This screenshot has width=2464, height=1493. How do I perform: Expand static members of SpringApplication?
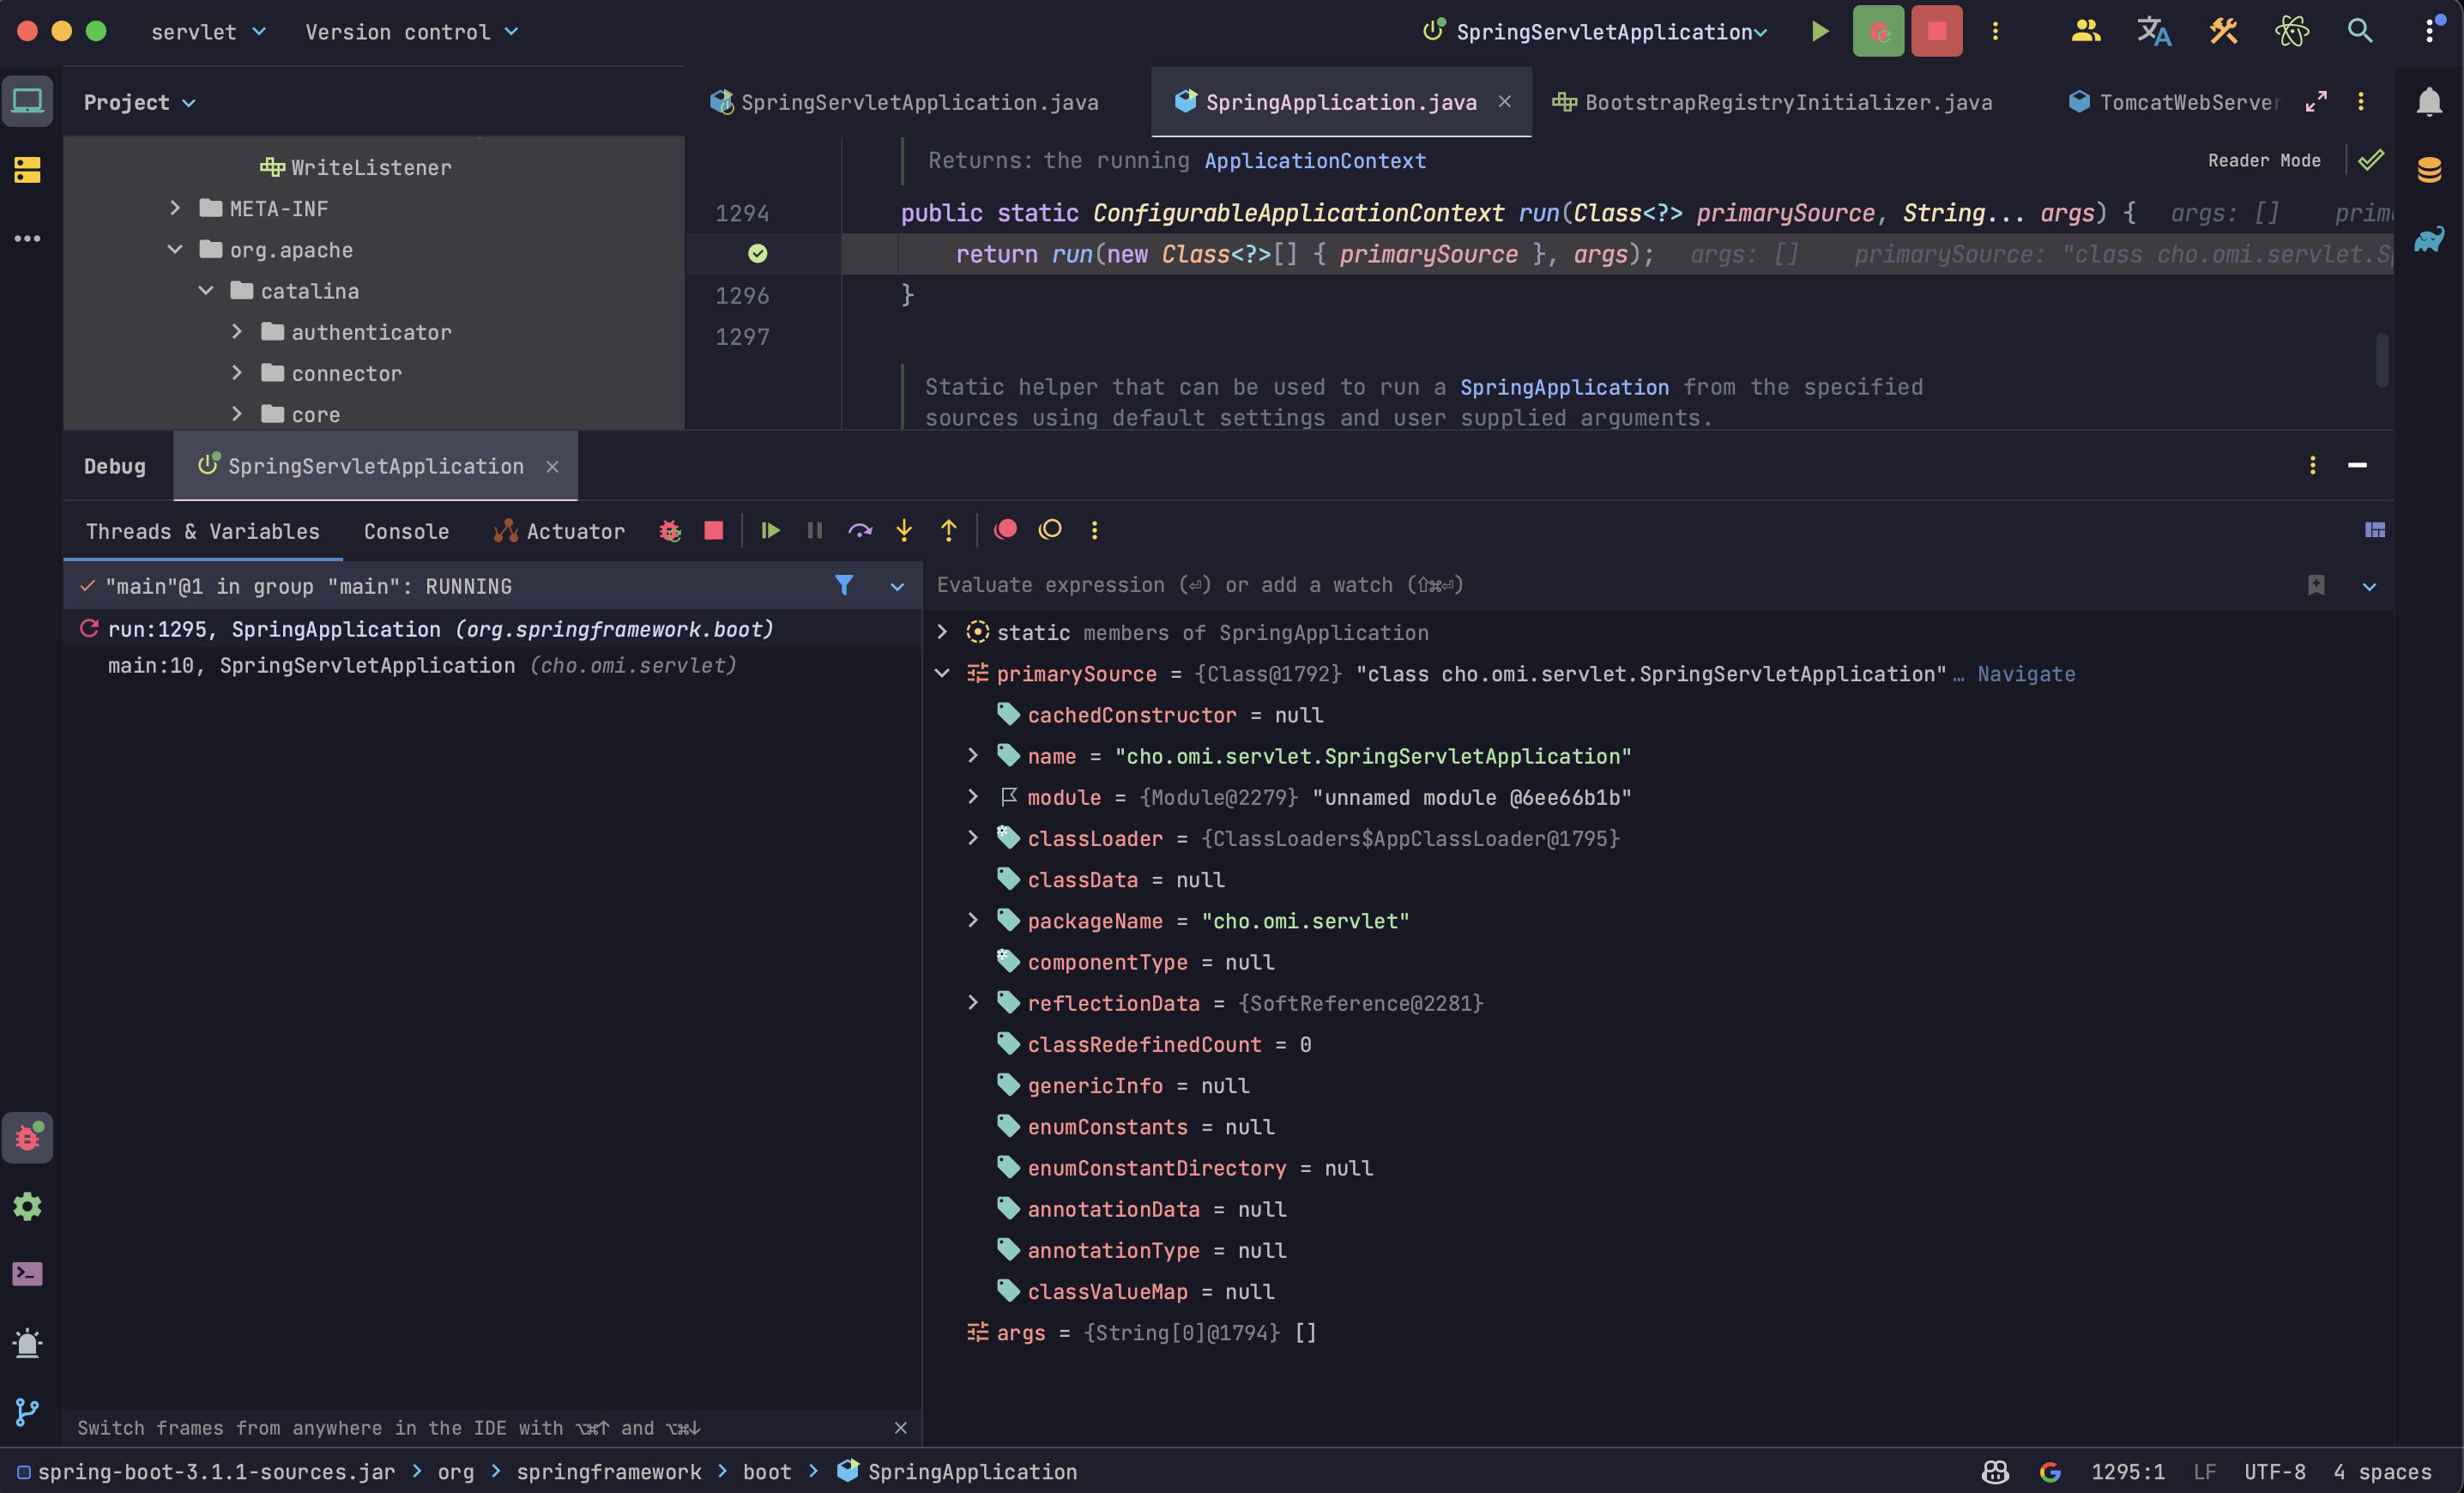coord(941,632)
